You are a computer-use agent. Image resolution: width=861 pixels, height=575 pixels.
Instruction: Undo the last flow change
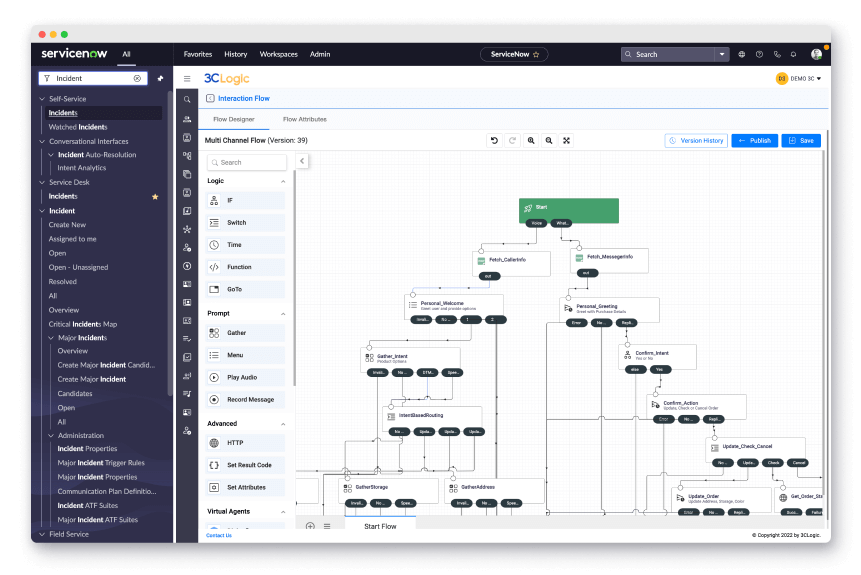coord(494,141)
